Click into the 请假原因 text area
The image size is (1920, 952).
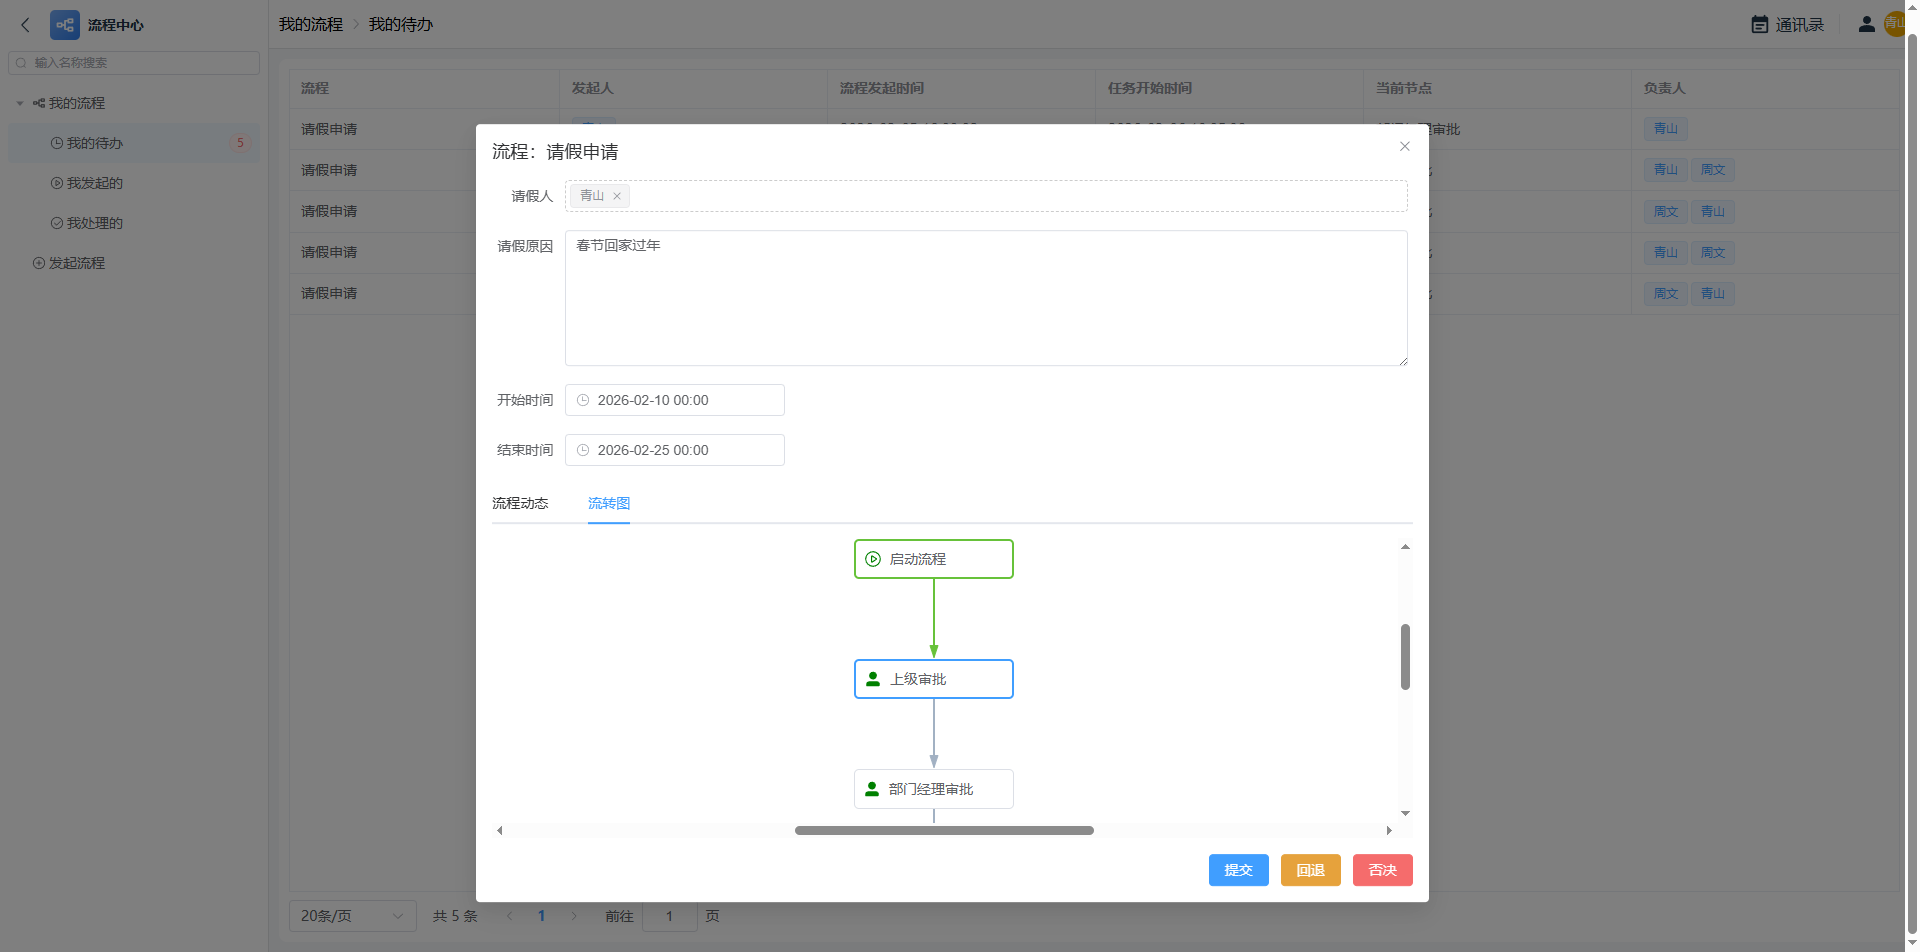coord(985,298)
